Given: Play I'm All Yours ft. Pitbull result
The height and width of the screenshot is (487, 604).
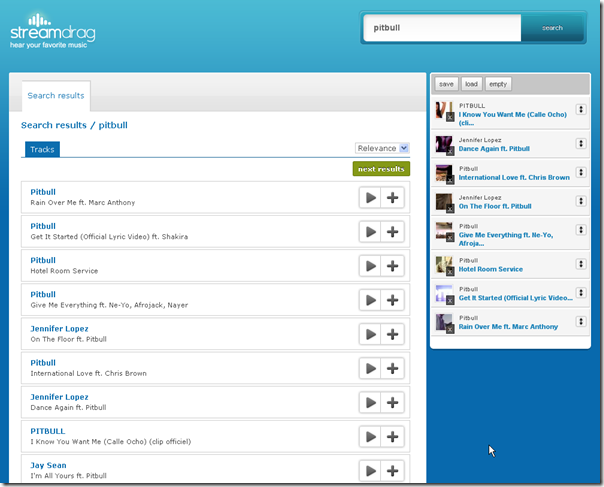Looking at the screenshot, I should coord(370,470).
